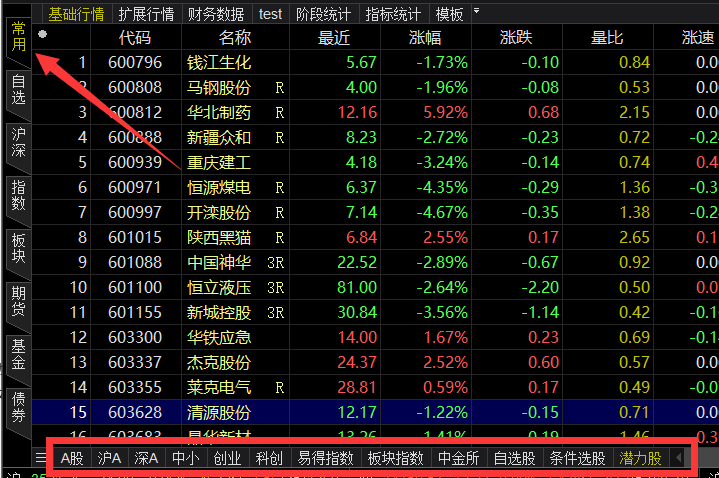Select stock 华北制药
719x478 pixels.
tap(219, 112)
